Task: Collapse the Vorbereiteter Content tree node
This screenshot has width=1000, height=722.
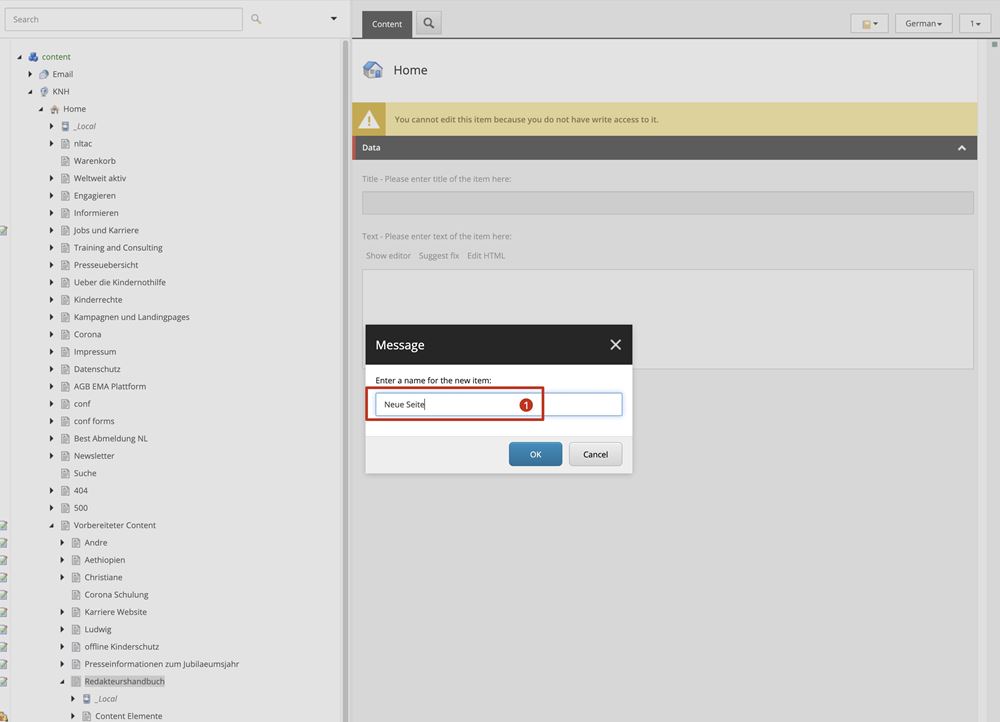Action: pyautogui.click(x=52, y=525)
